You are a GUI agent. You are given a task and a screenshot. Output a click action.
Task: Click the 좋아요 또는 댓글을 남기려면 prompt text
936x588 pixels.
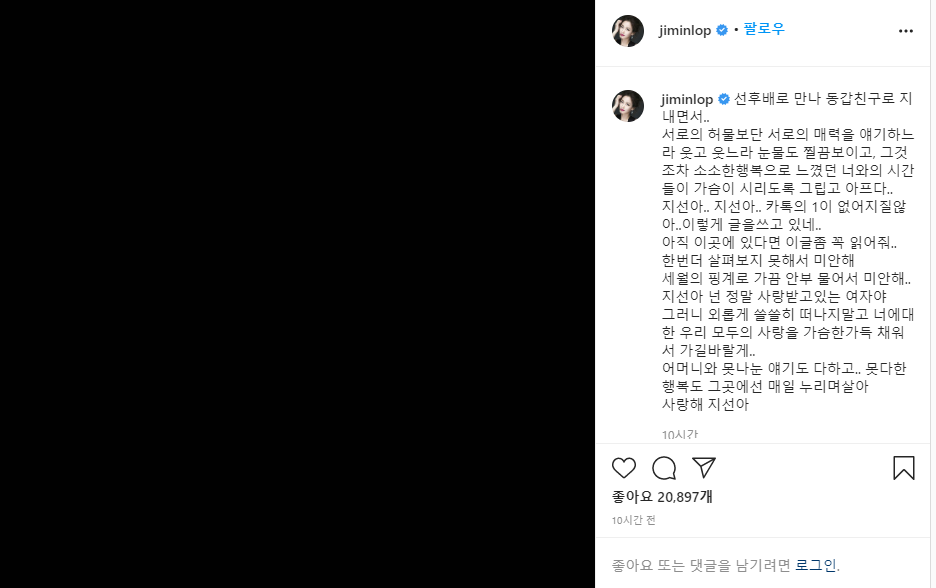[701, 565]
